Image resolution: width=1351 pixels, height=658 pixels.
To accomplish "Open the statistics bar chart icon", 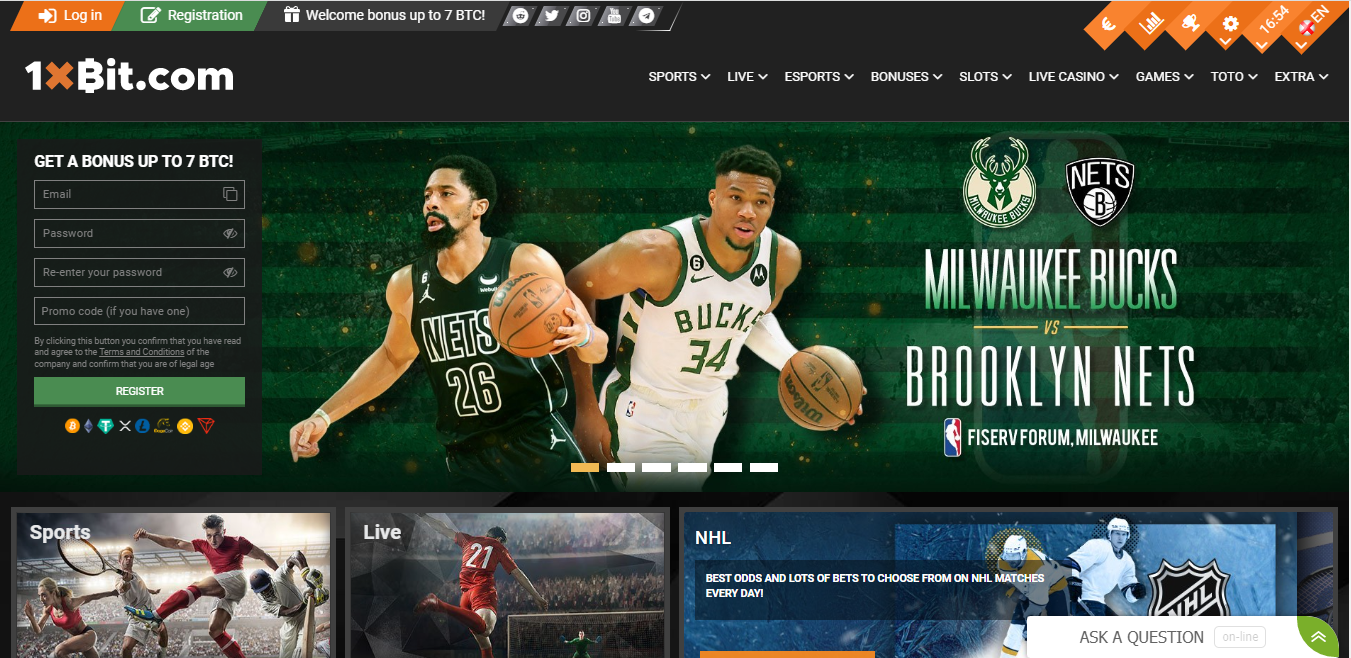I will click(x=1151, y=23).
